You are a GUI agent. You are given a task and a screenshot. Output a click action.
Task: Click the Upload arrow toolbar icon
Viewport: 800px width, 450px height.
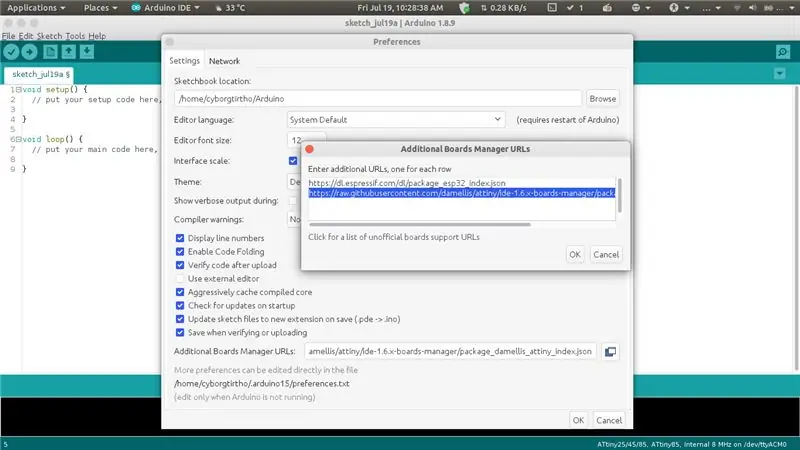[x=30, y=52]
